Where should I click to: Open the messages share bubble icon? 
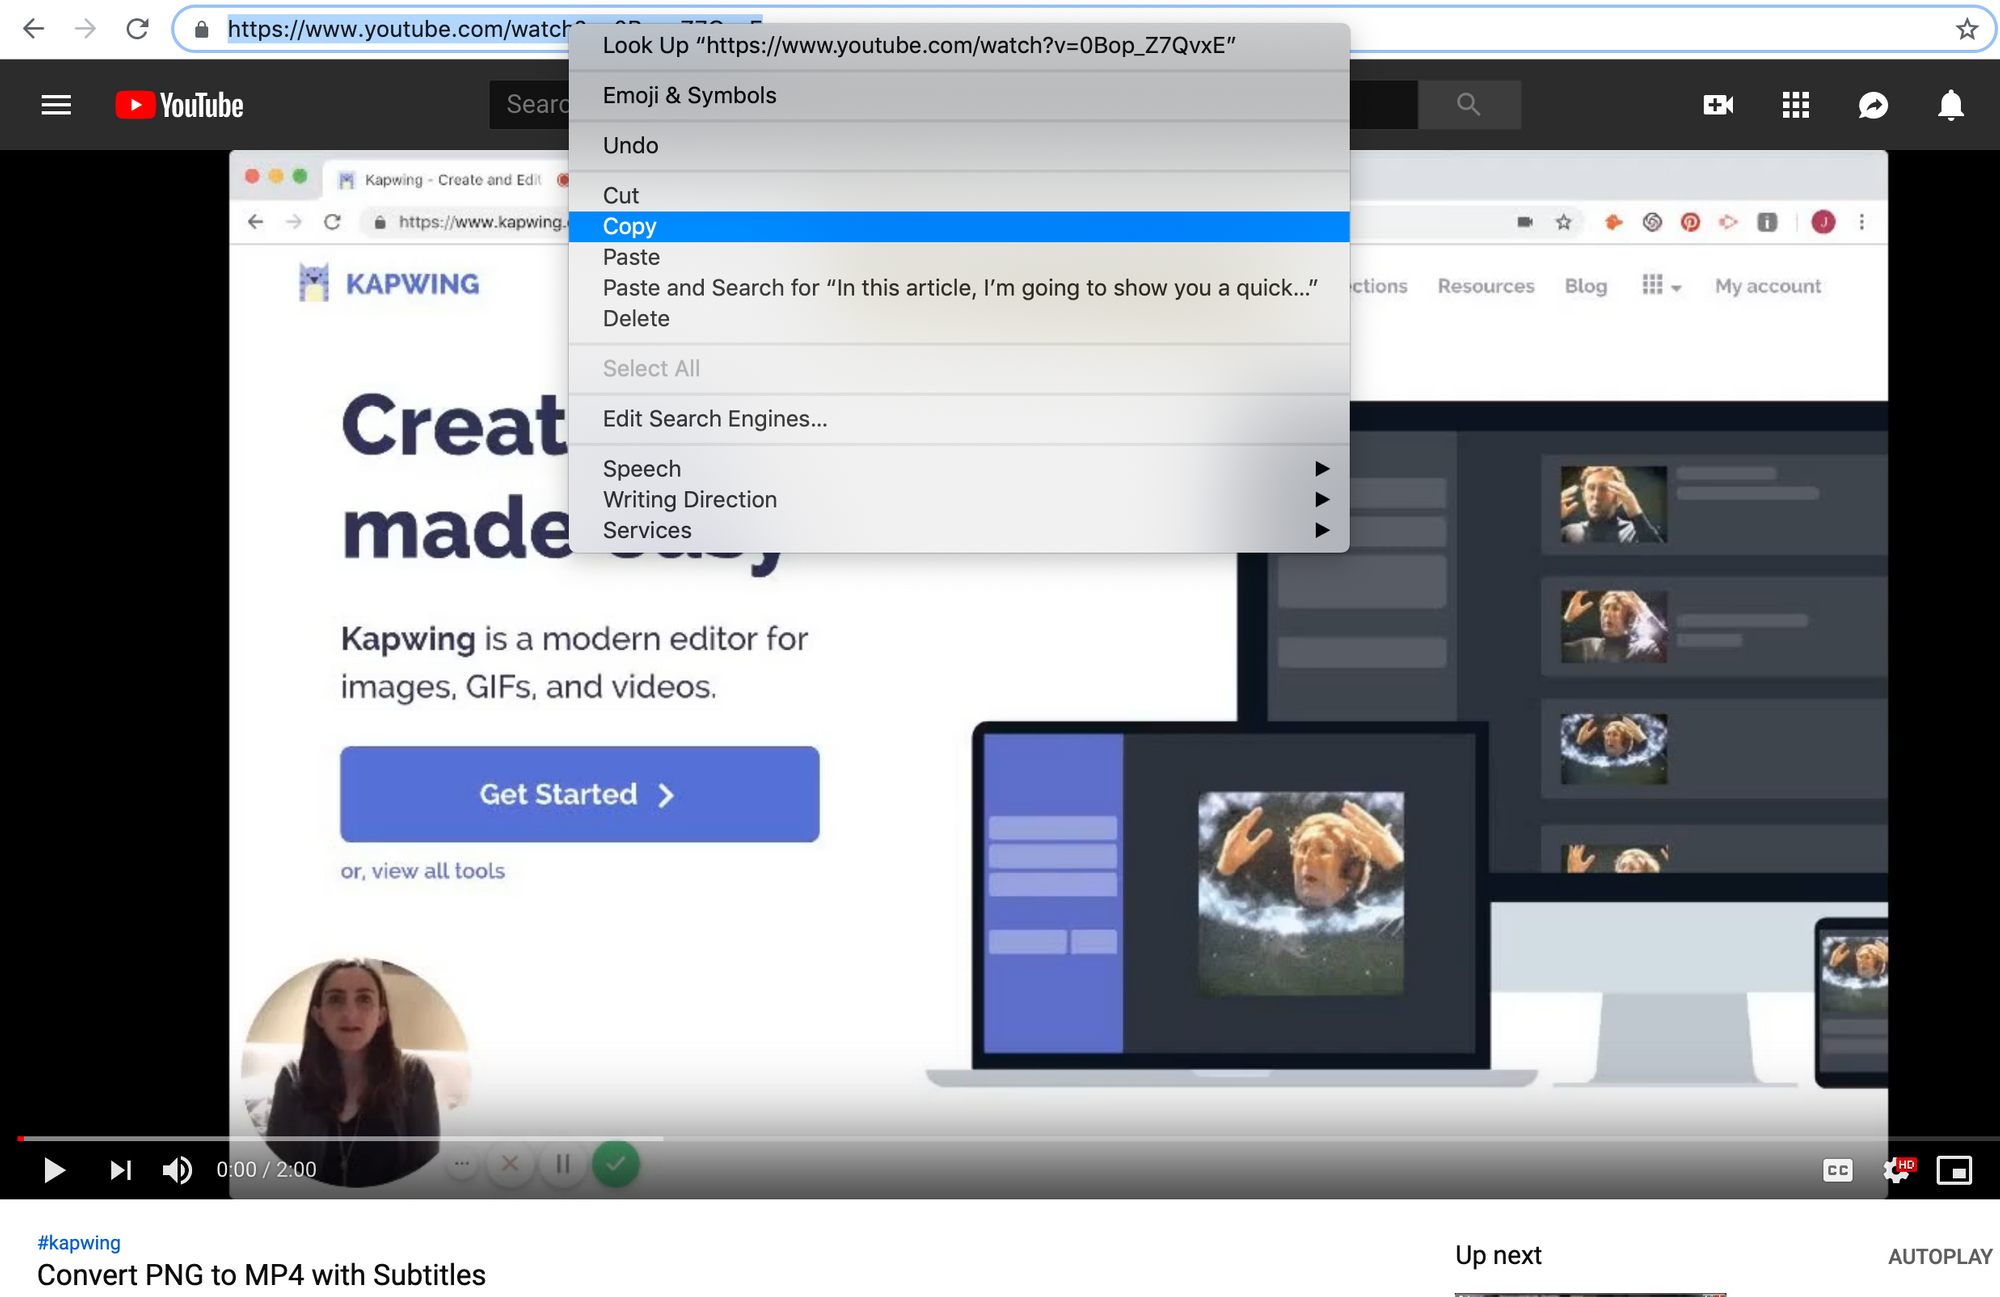(x=1873, y=105)
